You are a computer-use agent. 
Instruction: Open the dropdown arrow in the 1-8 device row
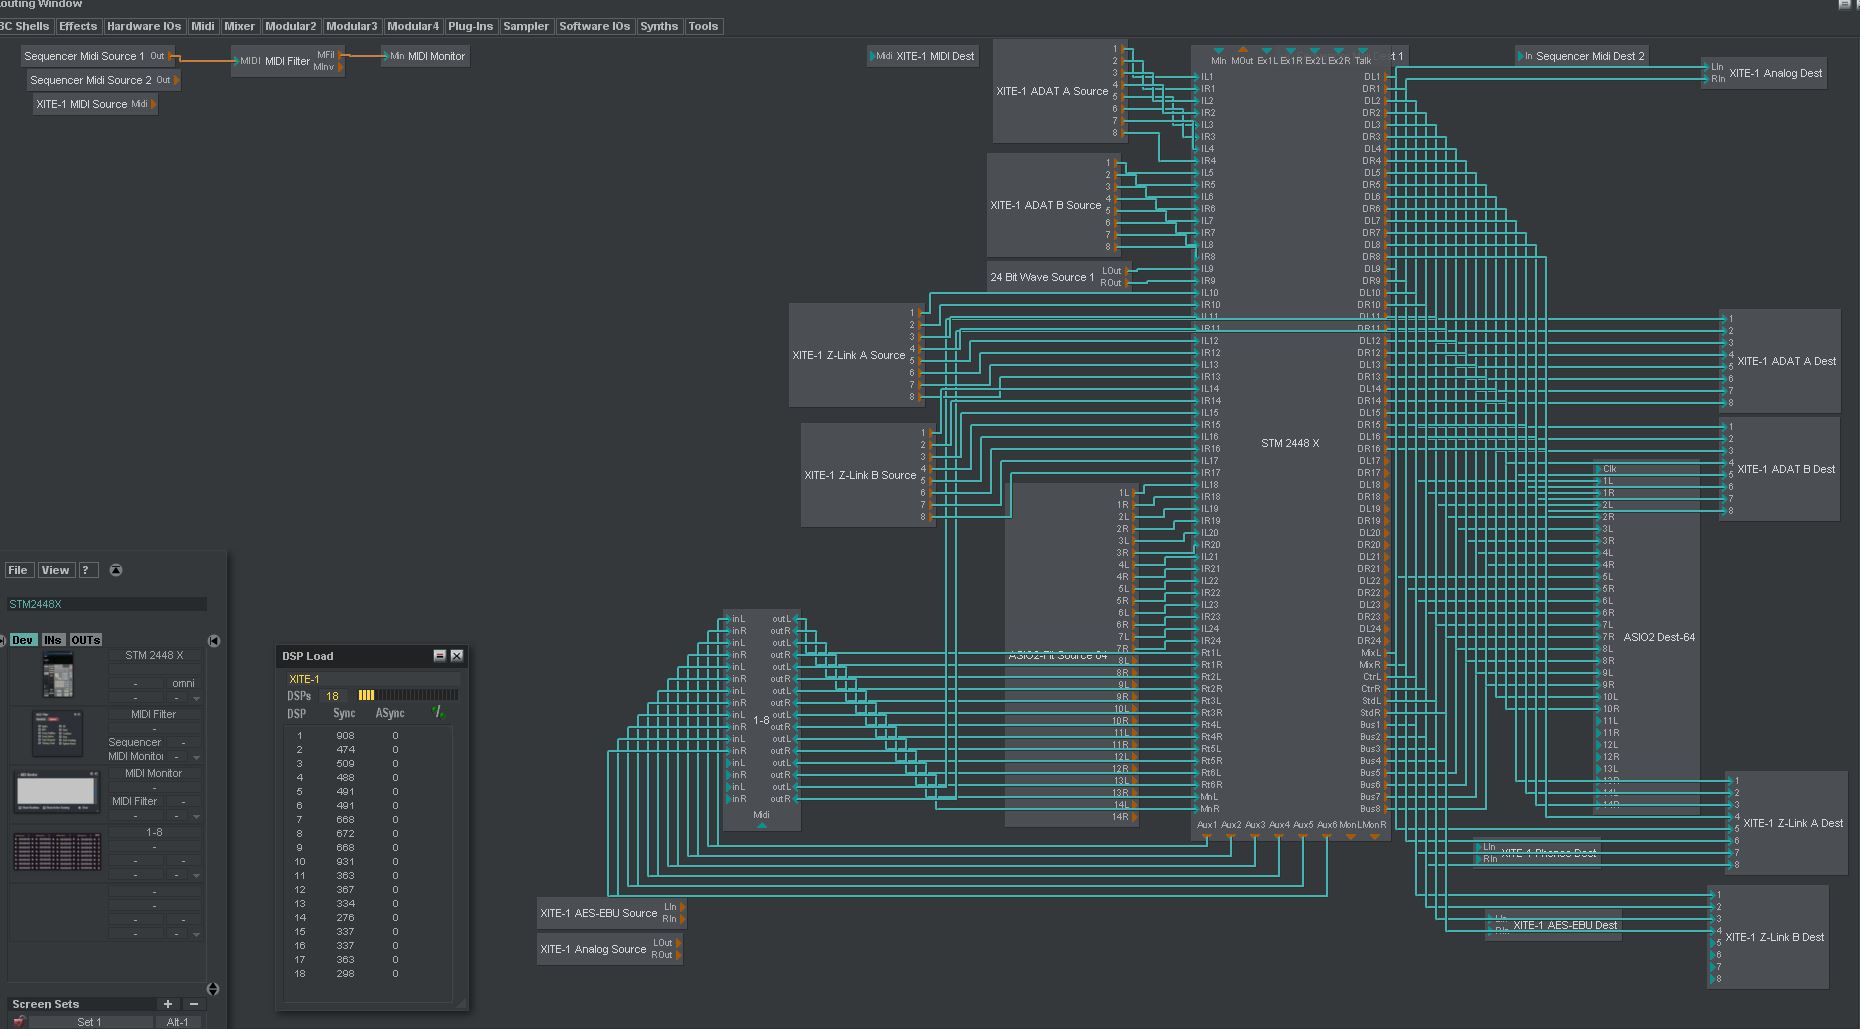pos(196,876)
